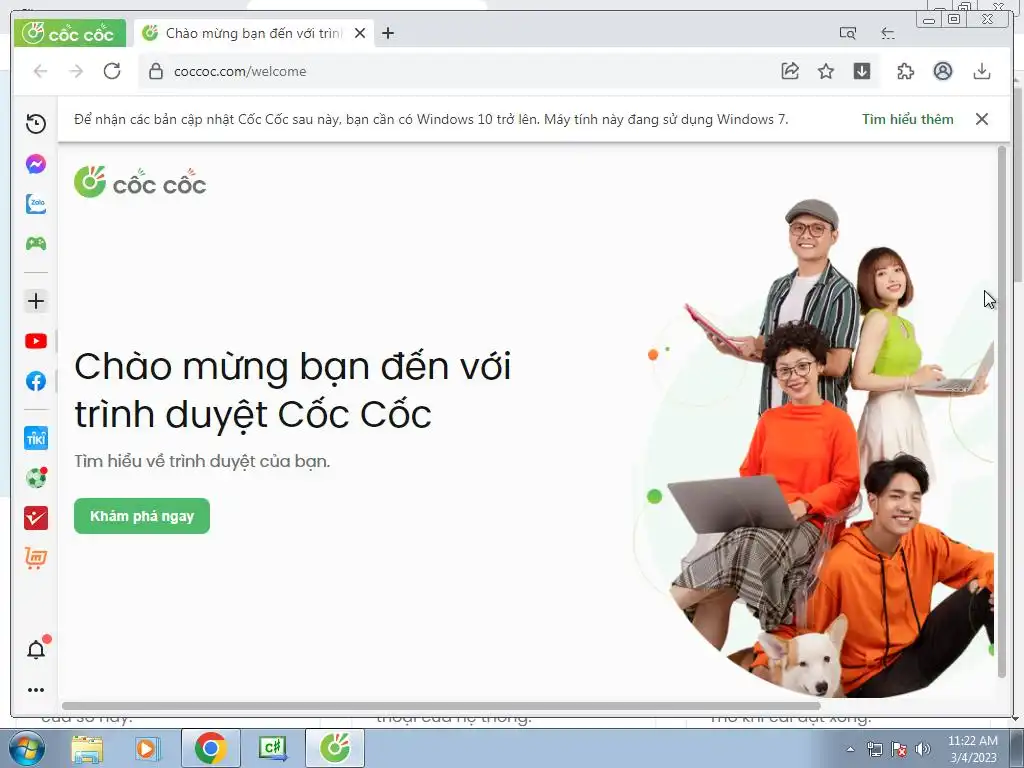Add a new sidebar shortcut with the plus icon
Viewport: 1024px width, 768px height.
tap(36, 301)
